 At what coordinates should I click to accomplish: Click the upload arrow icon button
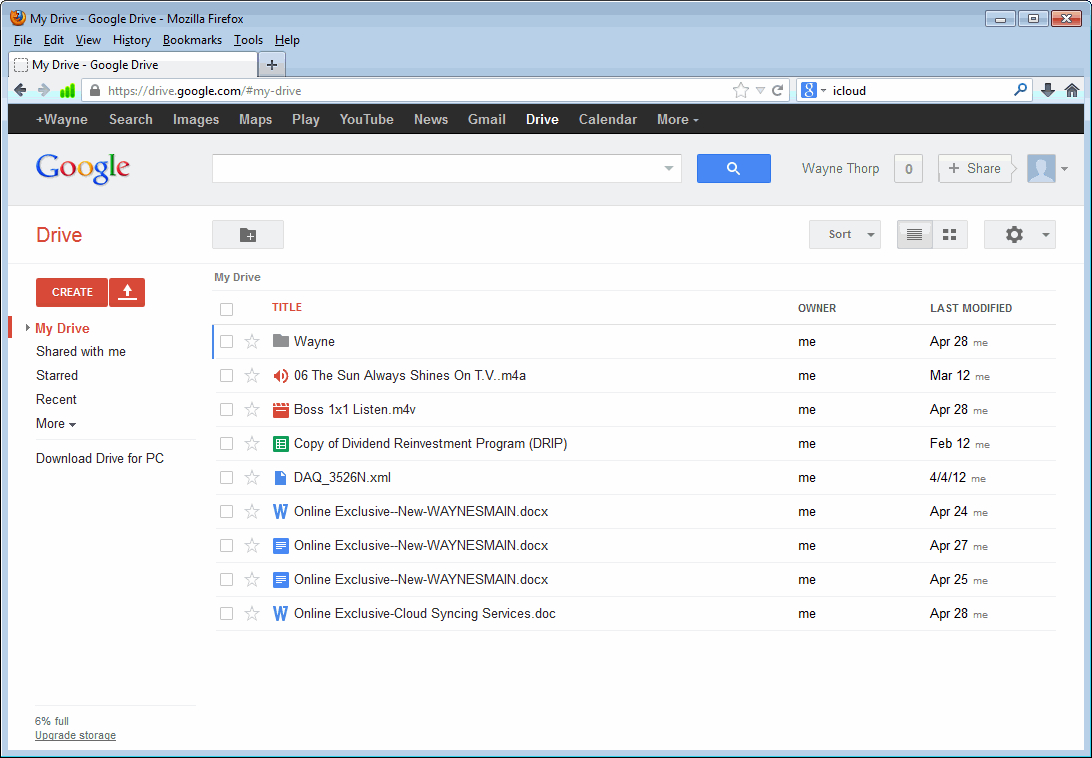point(127,292)
